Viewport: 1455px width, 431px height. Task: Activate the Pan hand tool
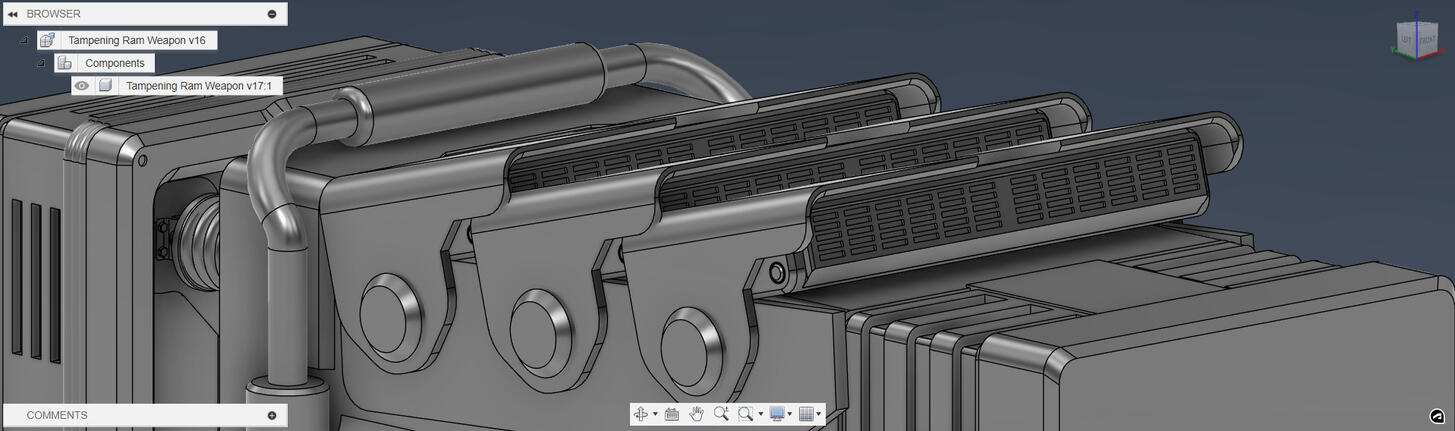click(x=696, y=414)
